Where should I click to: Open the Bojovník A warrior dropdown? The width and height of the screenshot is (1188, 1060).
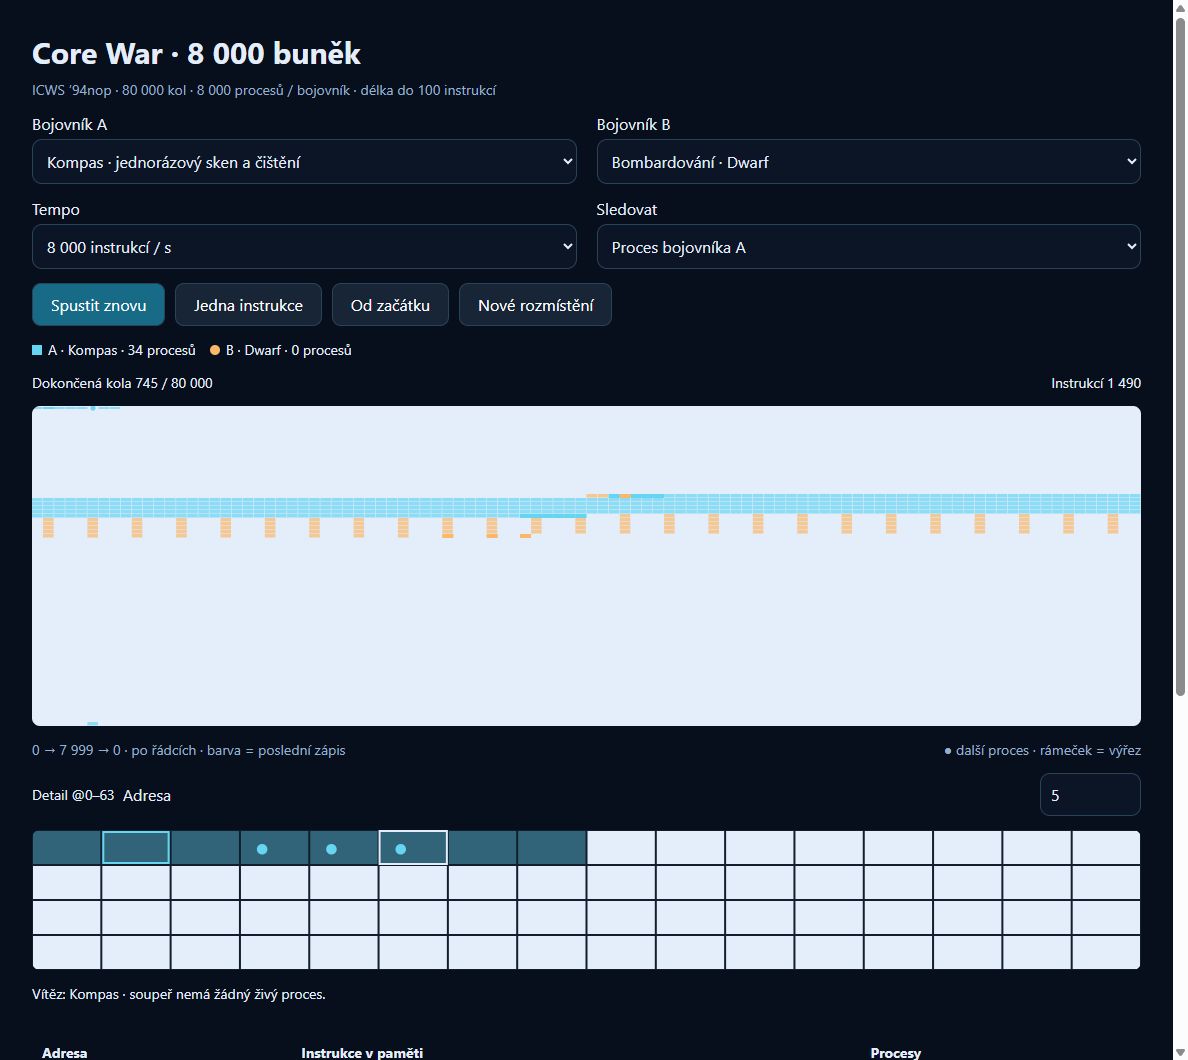pos(304,161)
